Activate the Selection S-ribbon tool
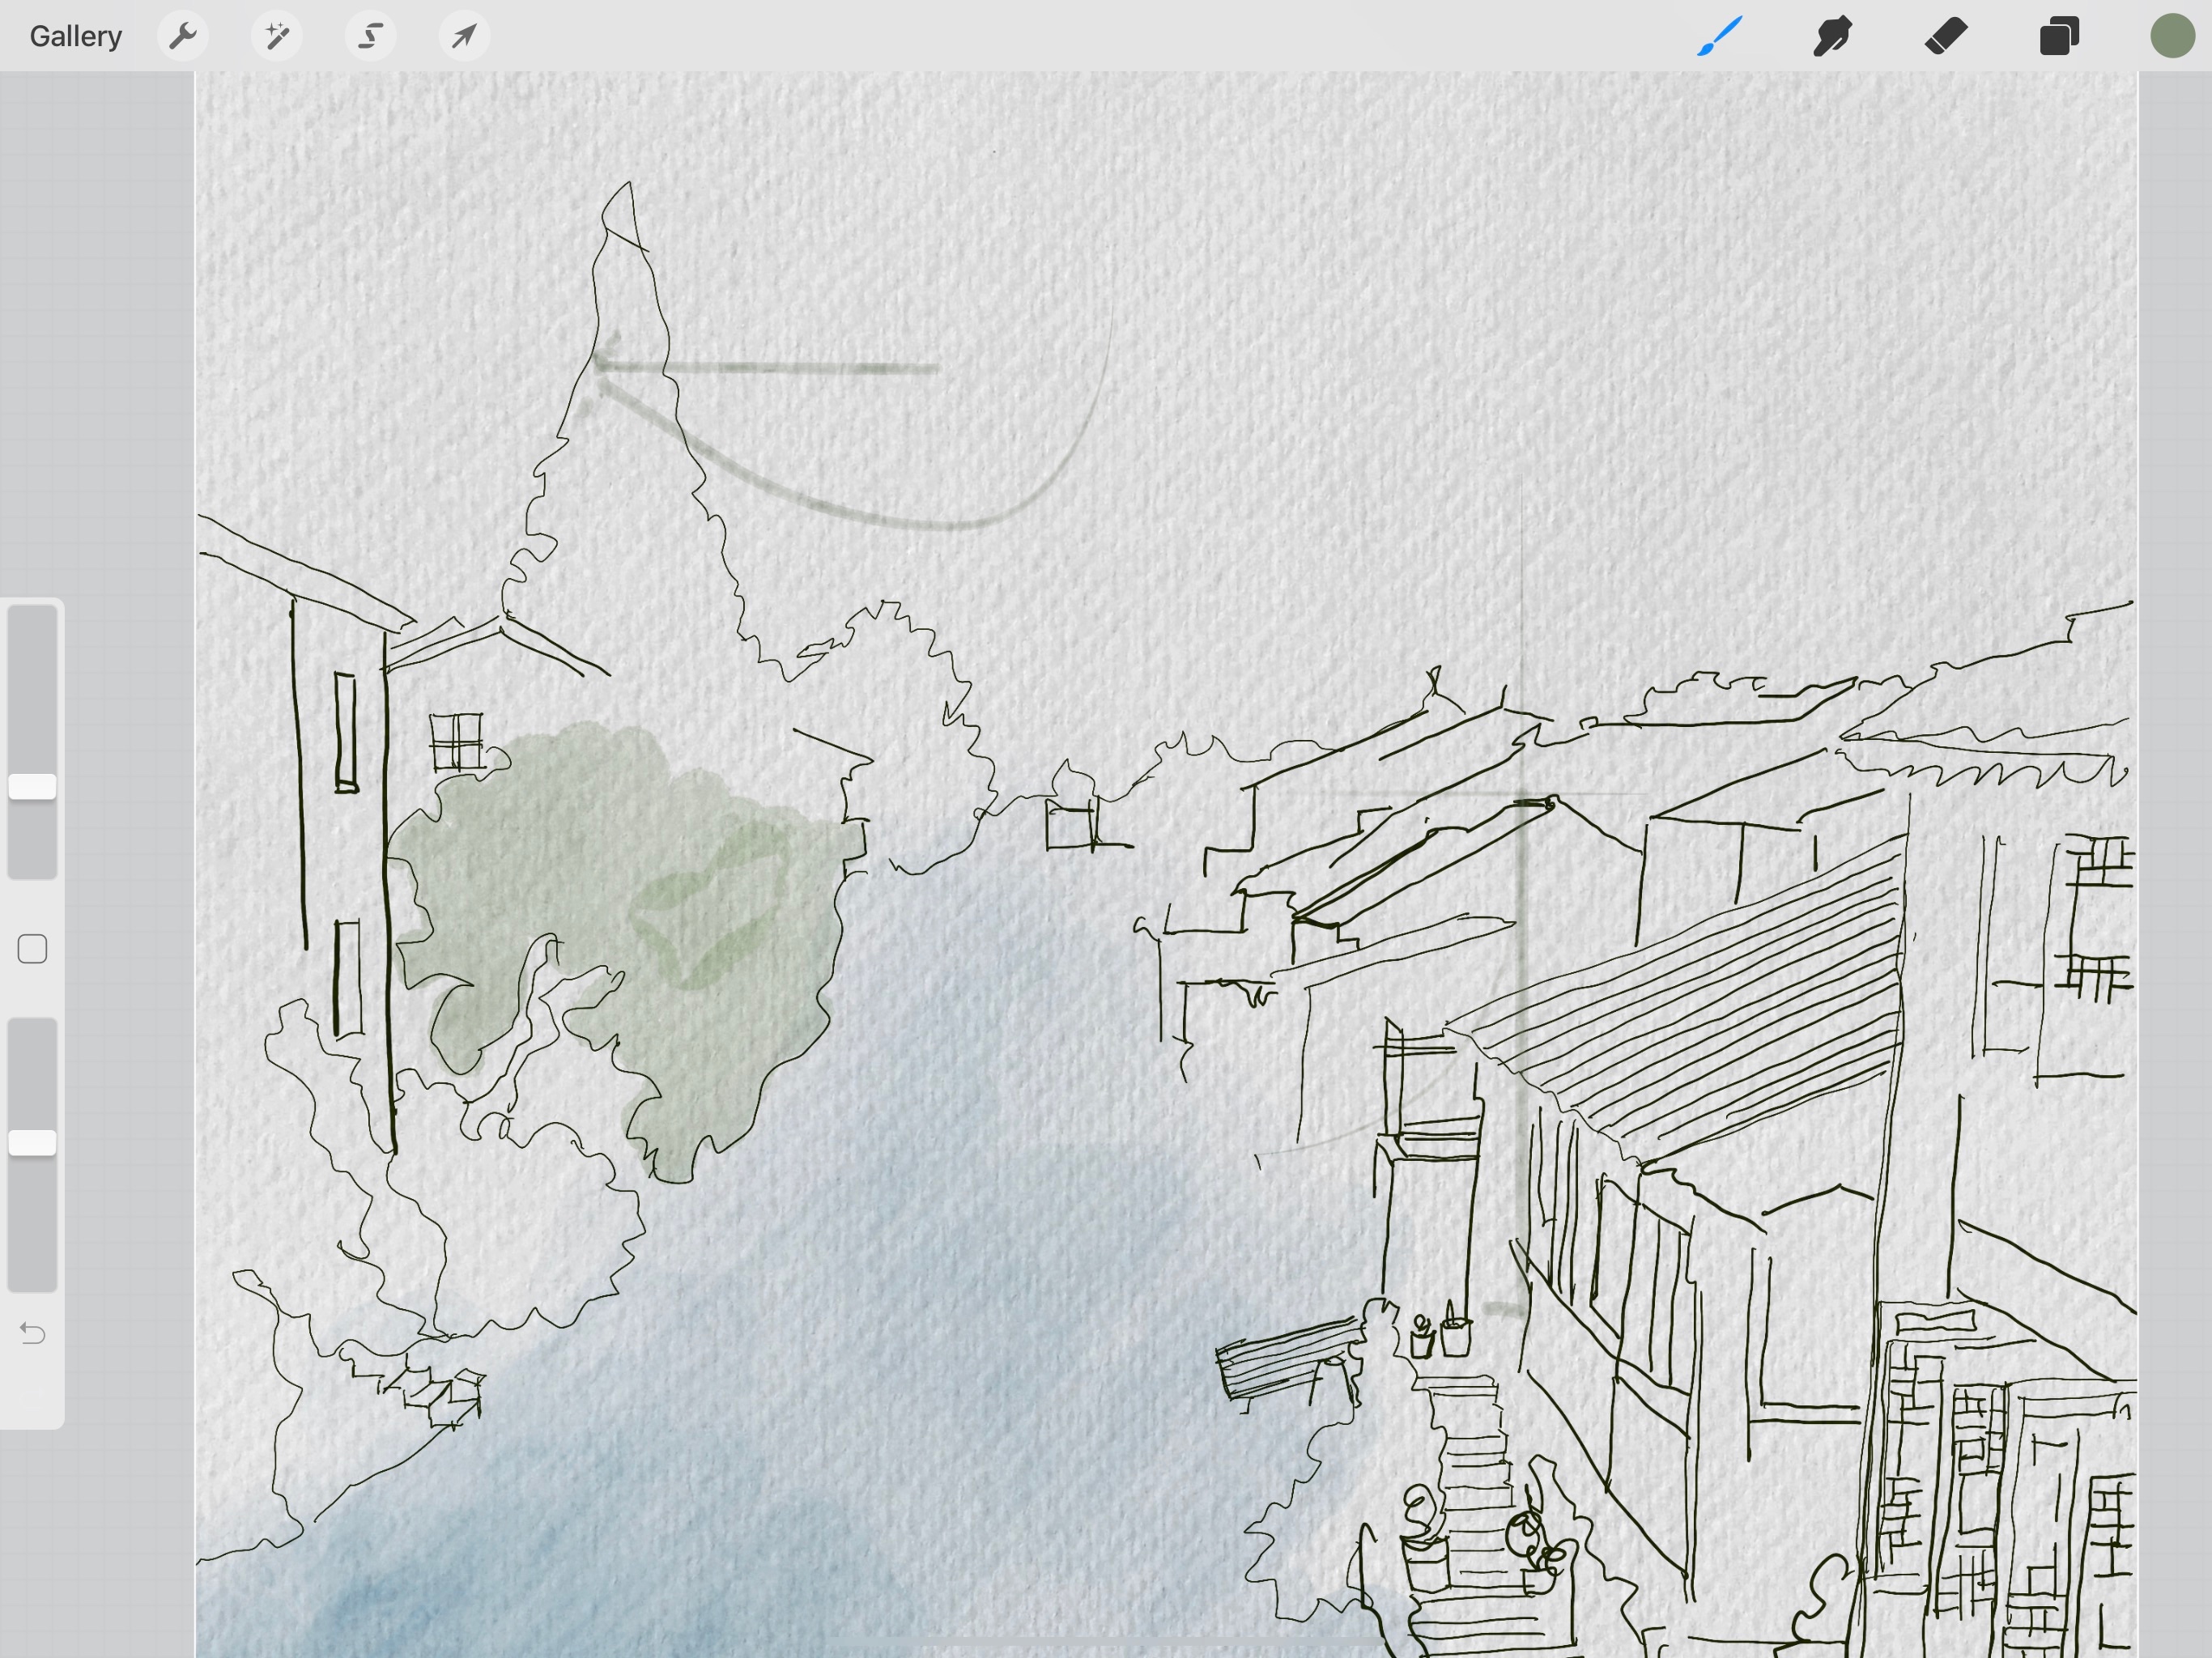Image resolution: width=2212 pixels, height=1658 pixels. [x=370, y=37]
